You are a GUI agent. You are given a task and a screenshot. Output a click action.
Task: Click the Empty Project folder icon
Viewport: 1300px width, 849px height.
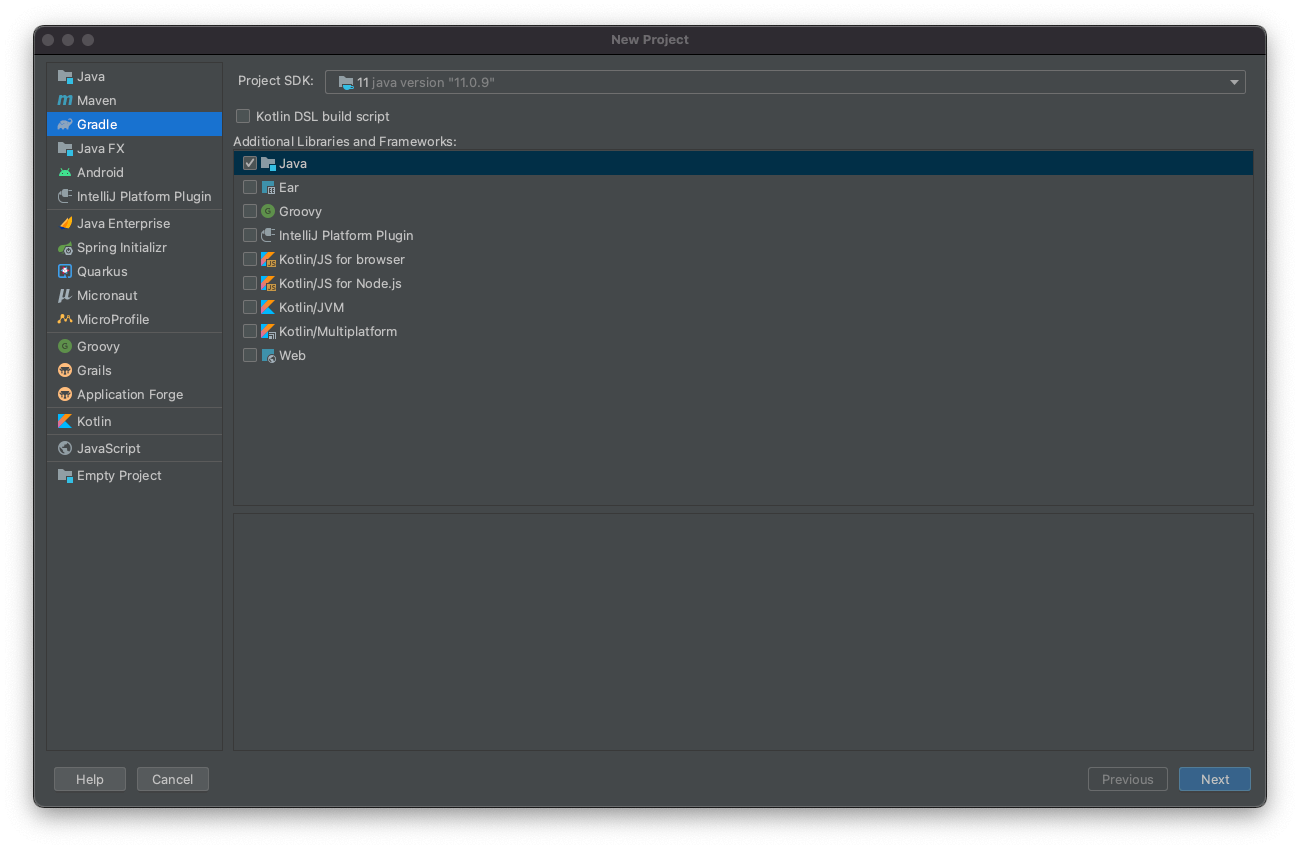[65, 475]
